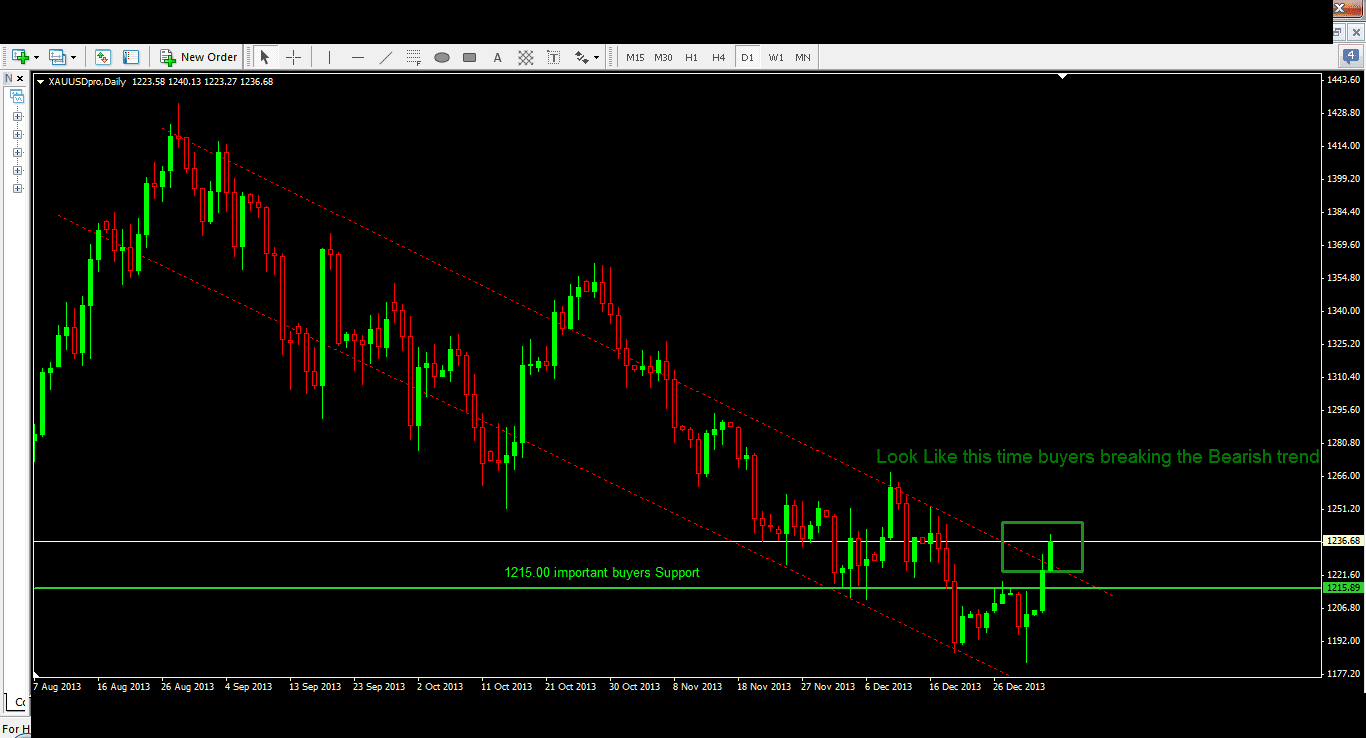The height and width of the screenshot is (738, 1366).
Task: Switch chart to W1 weekly timeframe
Action: [x=776, y=58]
